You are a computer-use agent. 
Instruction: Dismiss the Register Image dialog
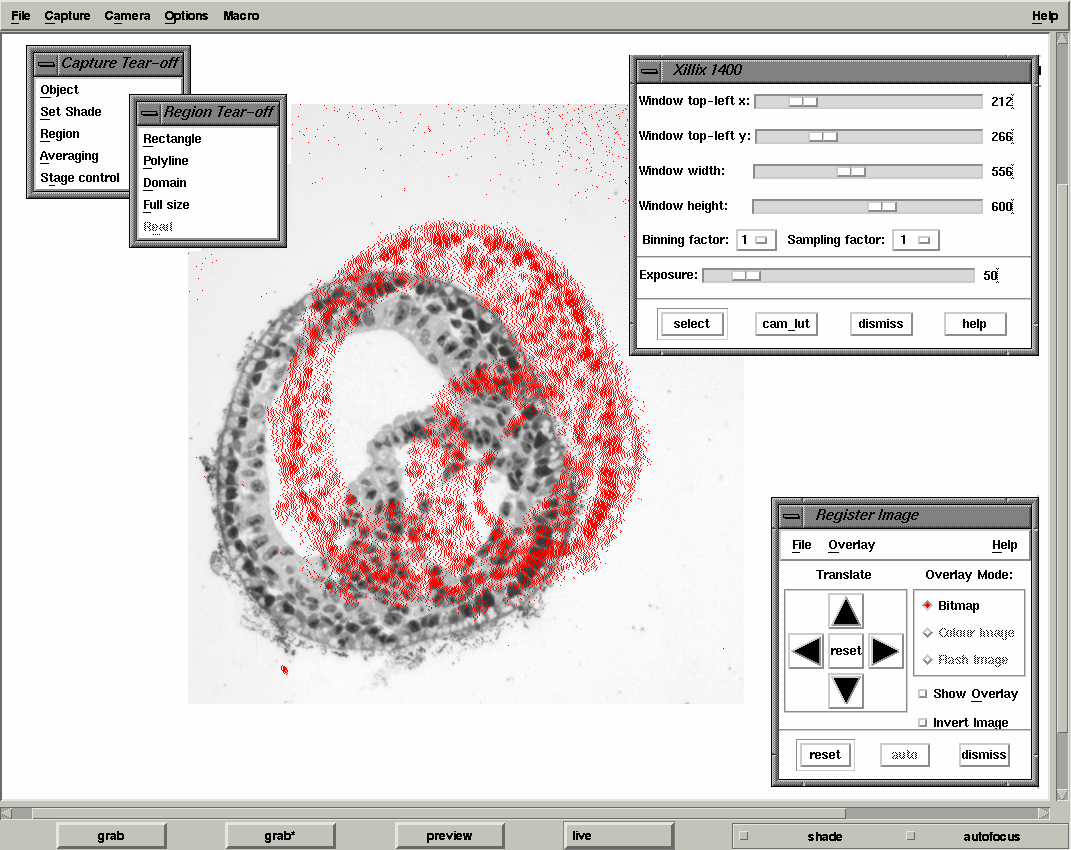point(984,755)
